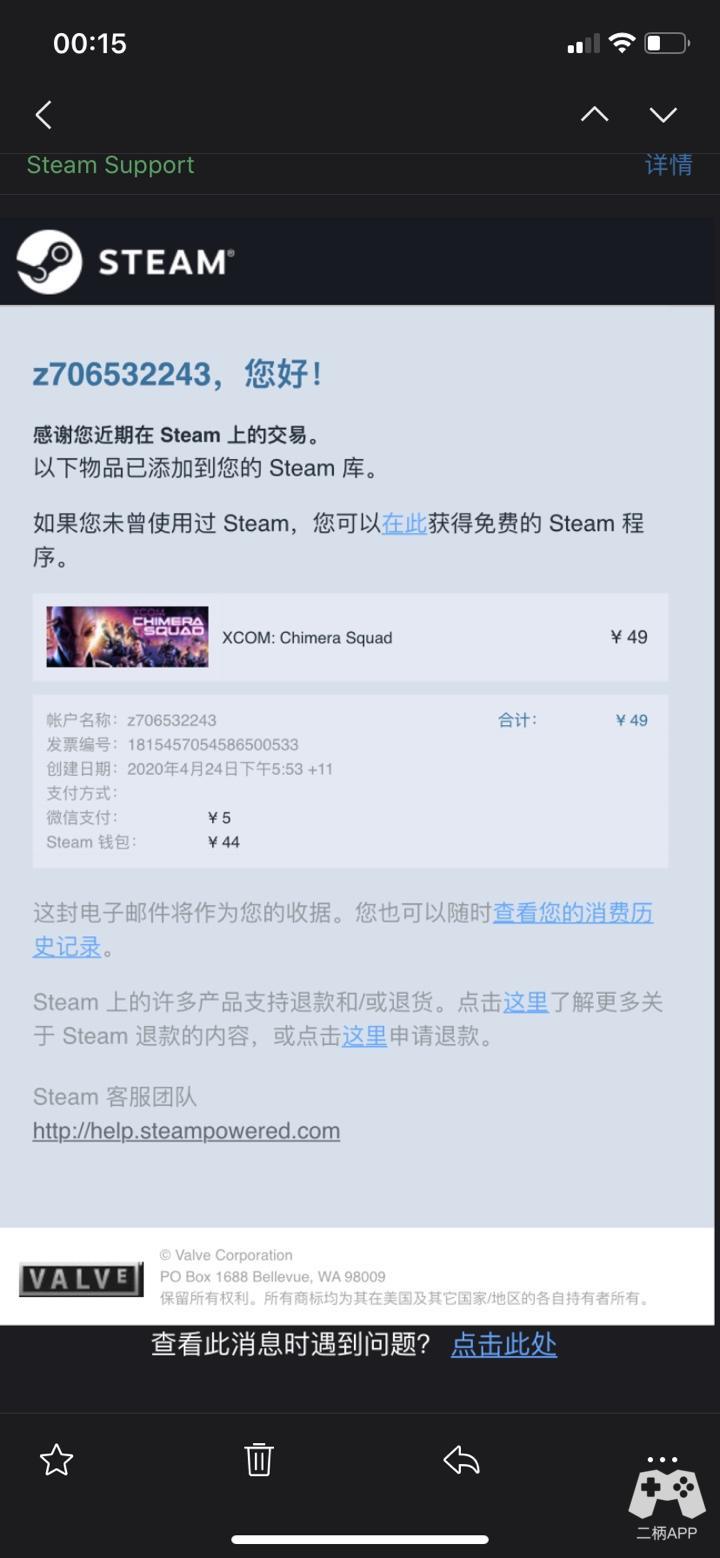This screenshot has width=720, height=1558.
Task: Open 查看您的消费历史记录 link
Action: 343,929
